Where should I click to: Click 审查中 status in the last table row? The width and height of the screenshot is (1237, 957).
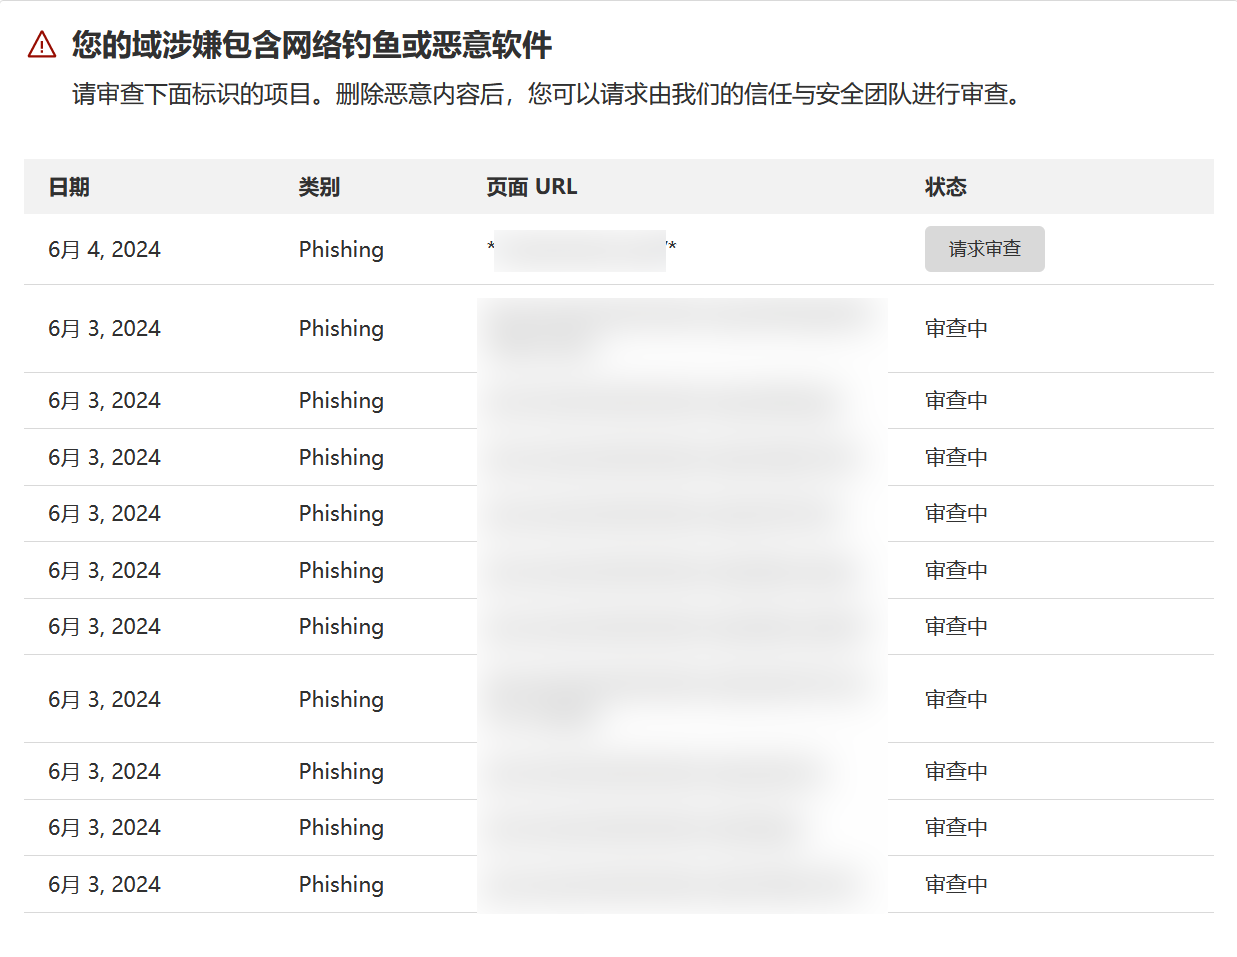coord(956,885)
